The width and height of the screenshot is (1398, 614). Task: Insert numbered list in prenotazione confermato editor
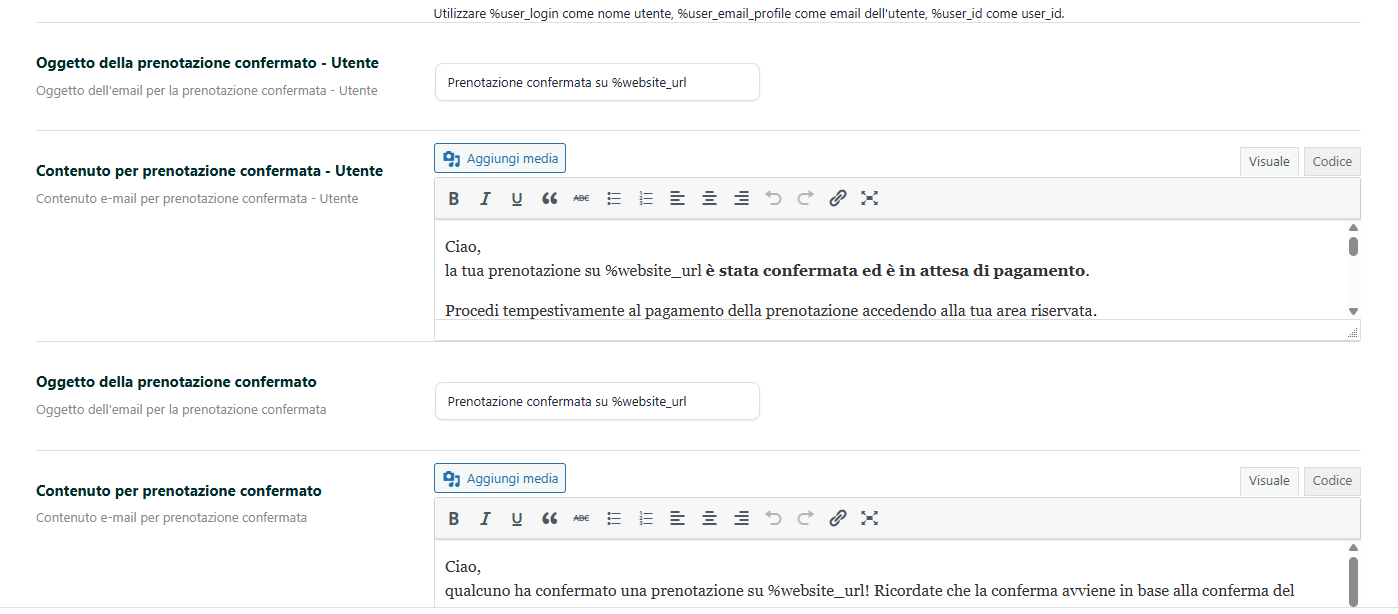click(646, 518)
